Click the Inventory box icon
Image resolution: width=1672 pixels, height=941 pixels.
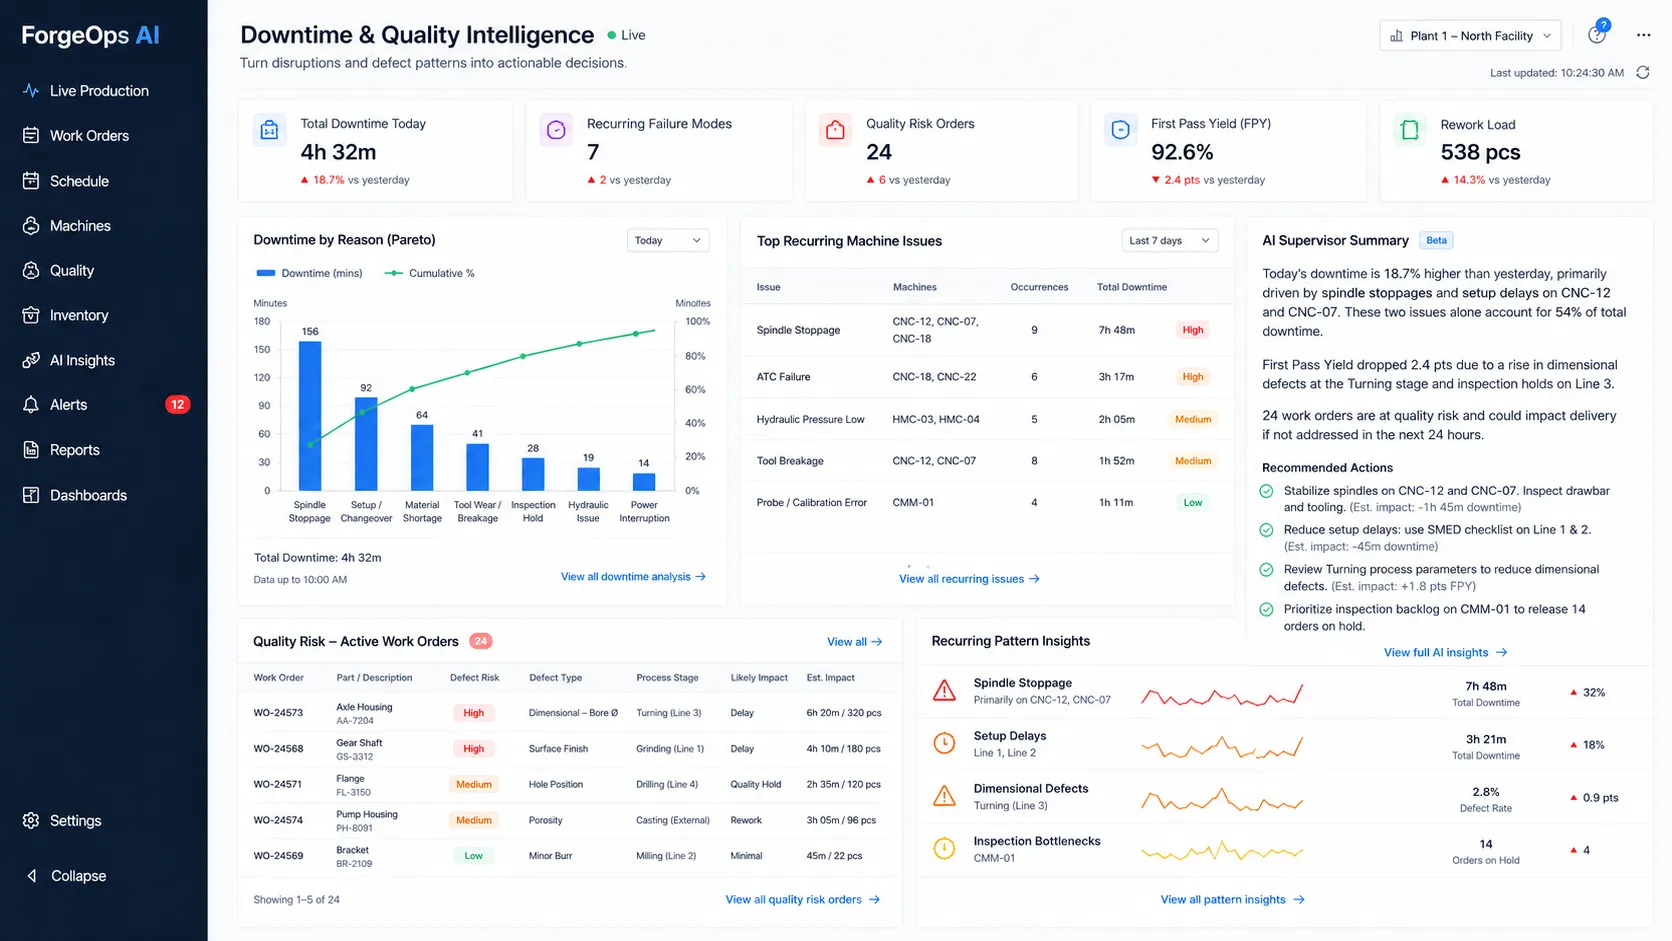[31, 315]
